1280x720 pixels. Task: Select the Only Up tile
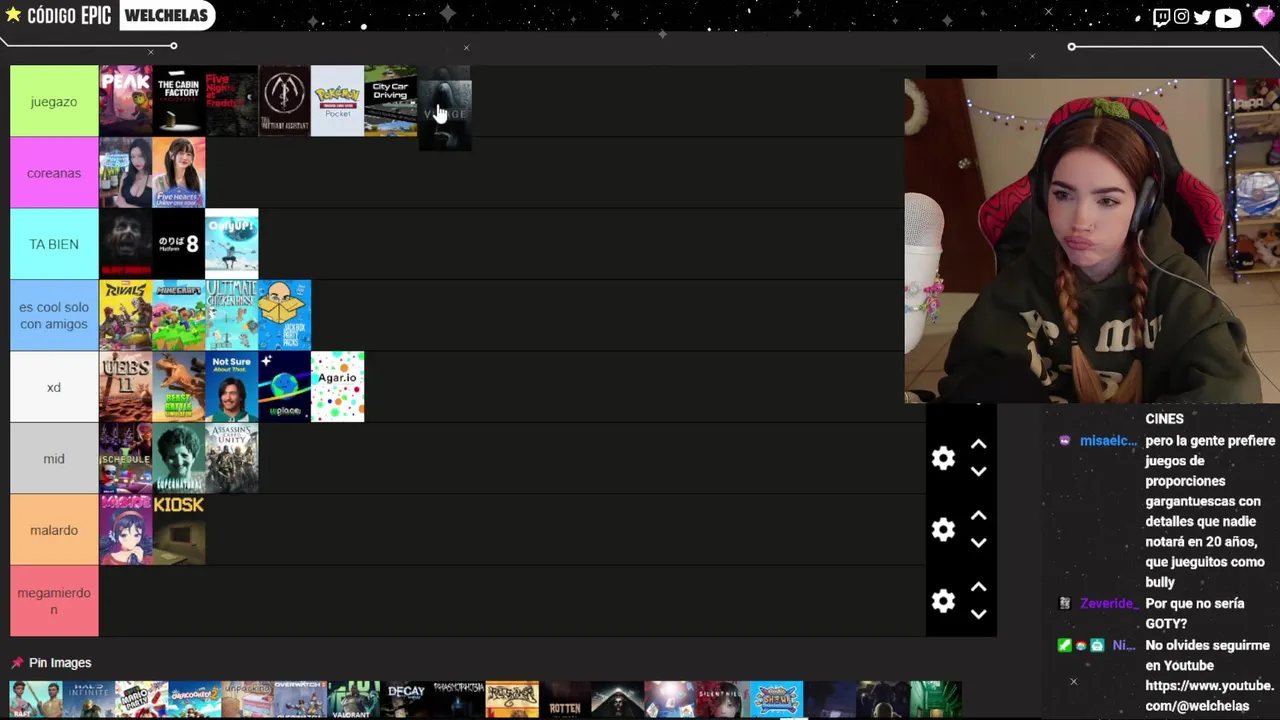(x=231, y=244)
